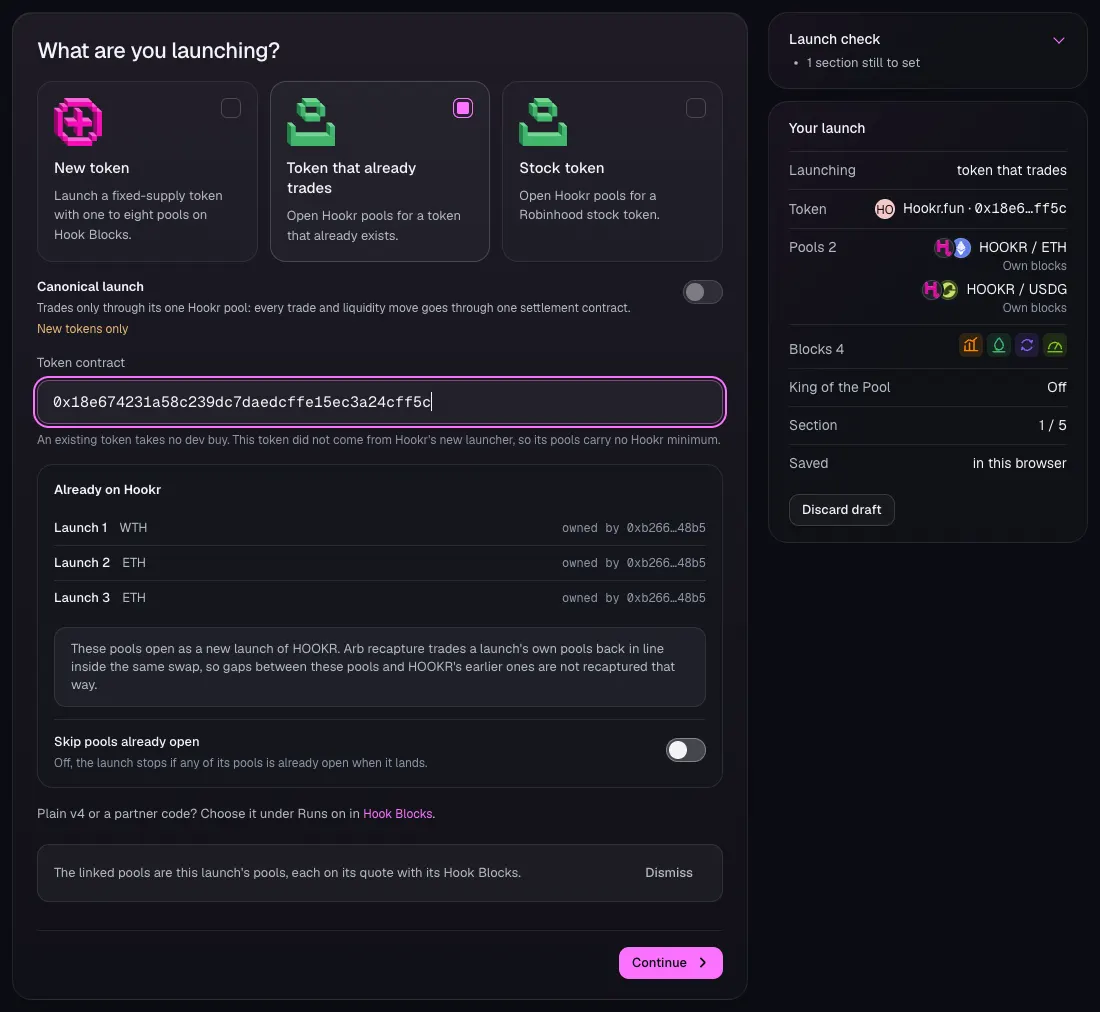Click the pink New token pixel icon
Screen dimensions: 1100x1012
click(x=78, y=122)
